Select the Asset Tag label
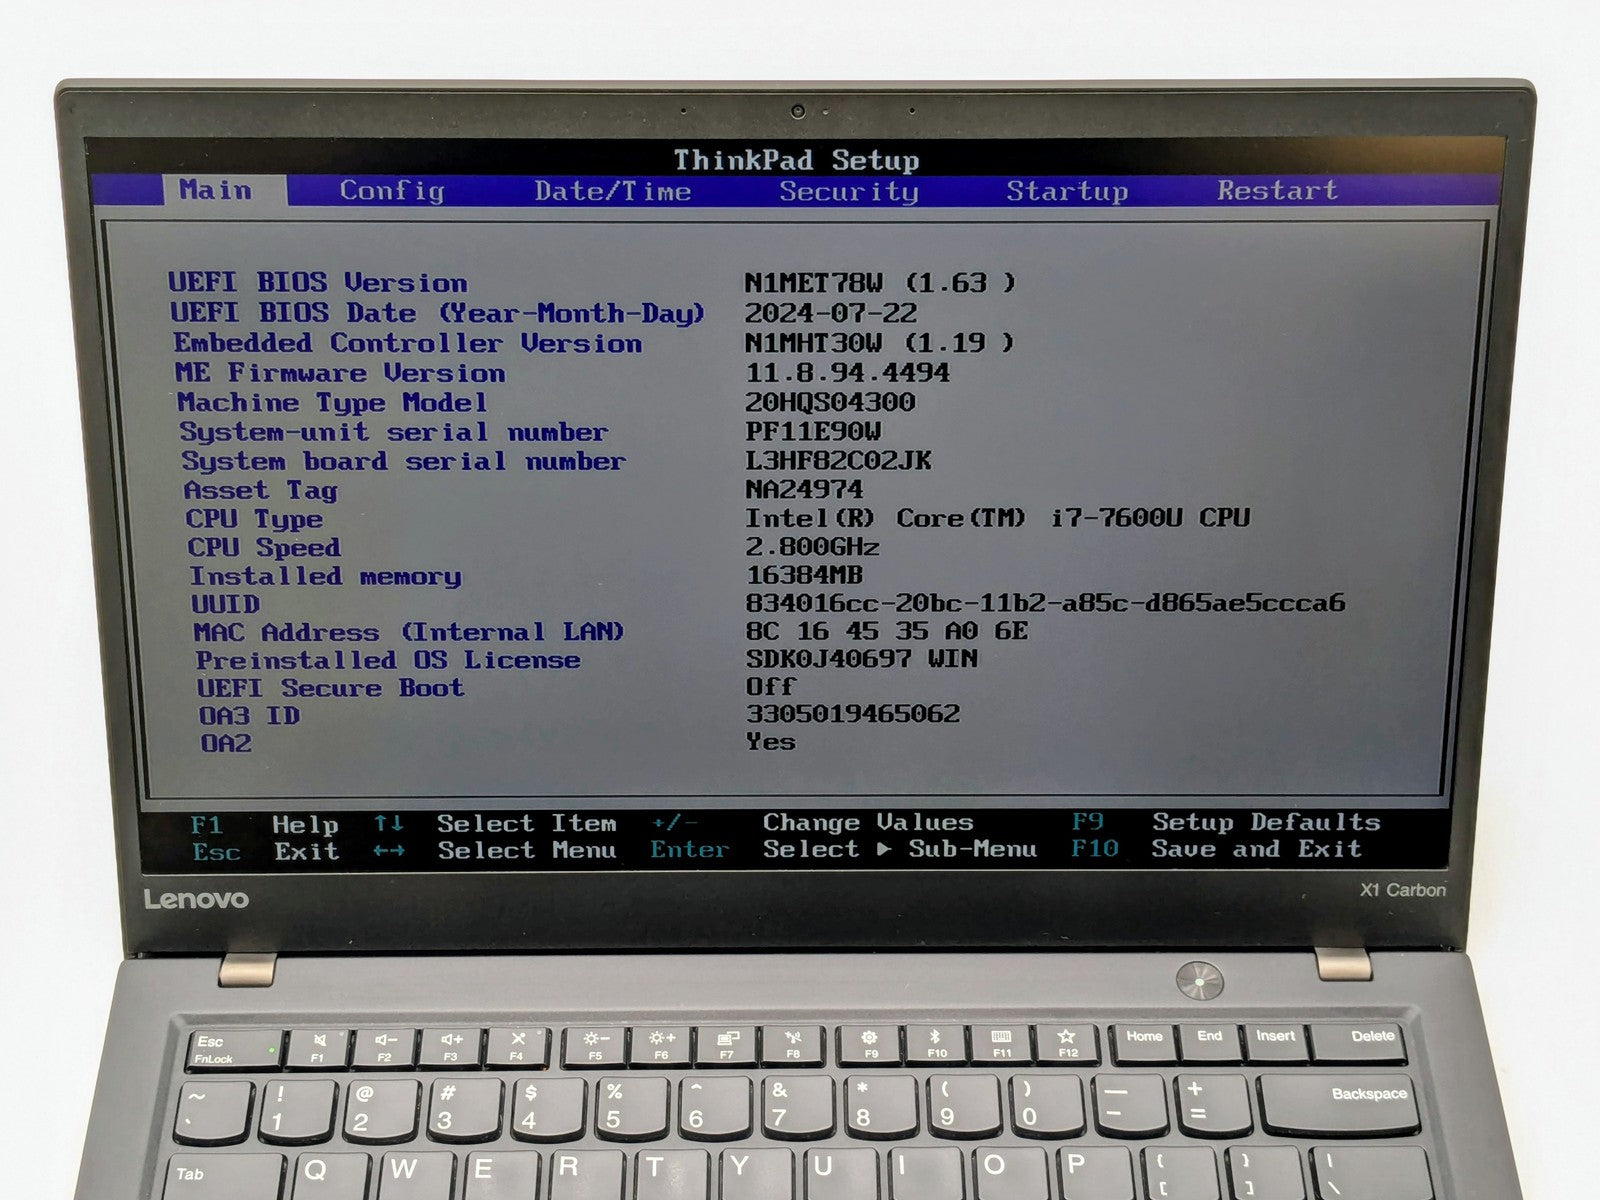The width and height of the screenshot is (1600, 1200). click(x=261, y=490)
